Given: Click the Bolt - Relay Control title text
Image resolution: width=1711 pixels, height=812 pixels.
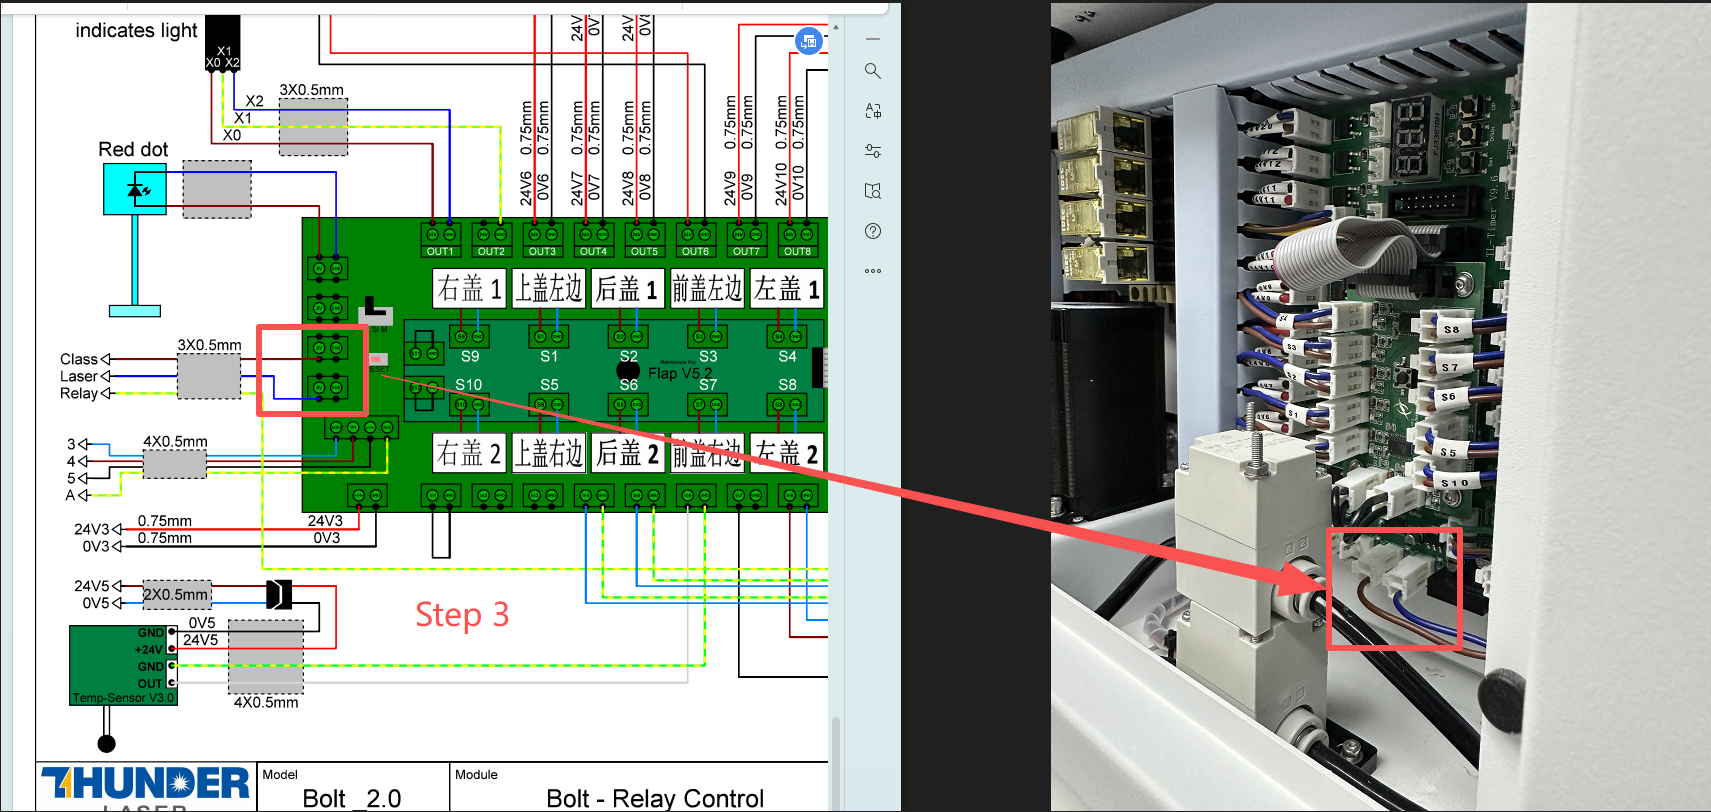Looking at the screenshot, I should click(655, 798).
